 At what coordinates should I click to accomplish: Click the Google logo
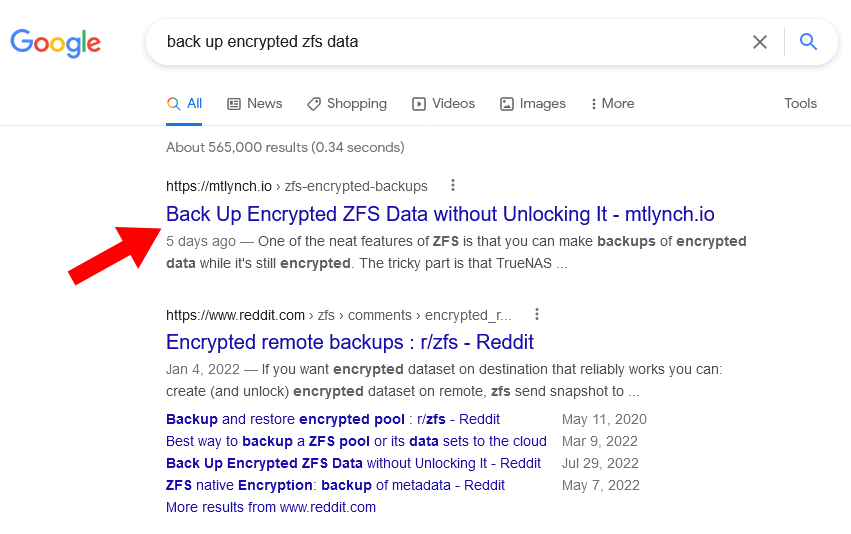56,42
